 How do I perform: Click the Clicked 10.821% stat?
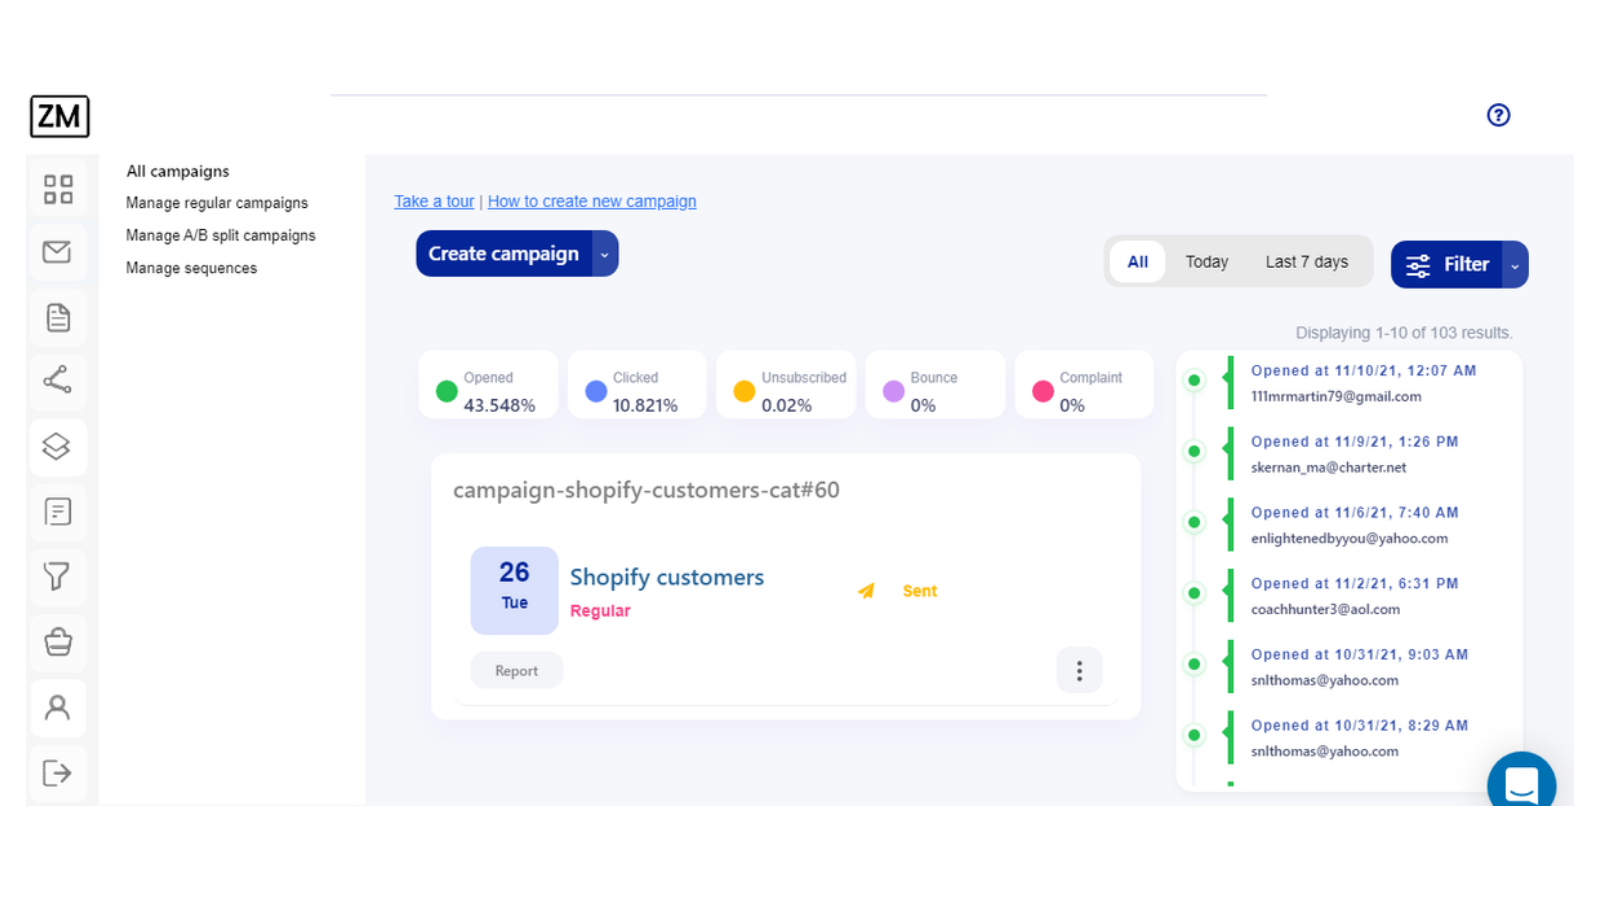[x=637, y=385]
